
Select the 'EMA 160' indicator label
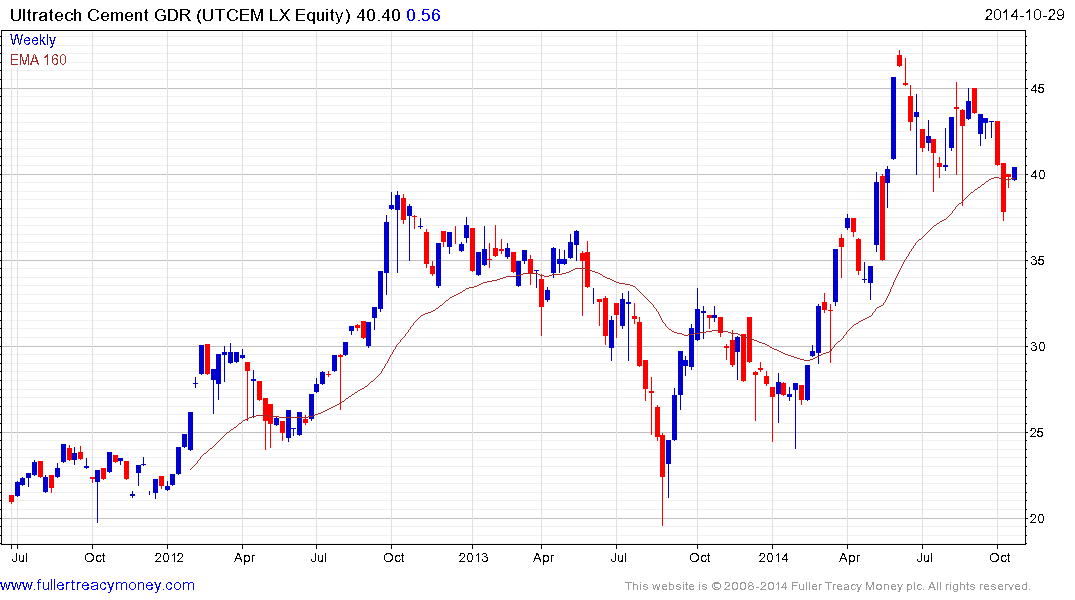point(38,60)
